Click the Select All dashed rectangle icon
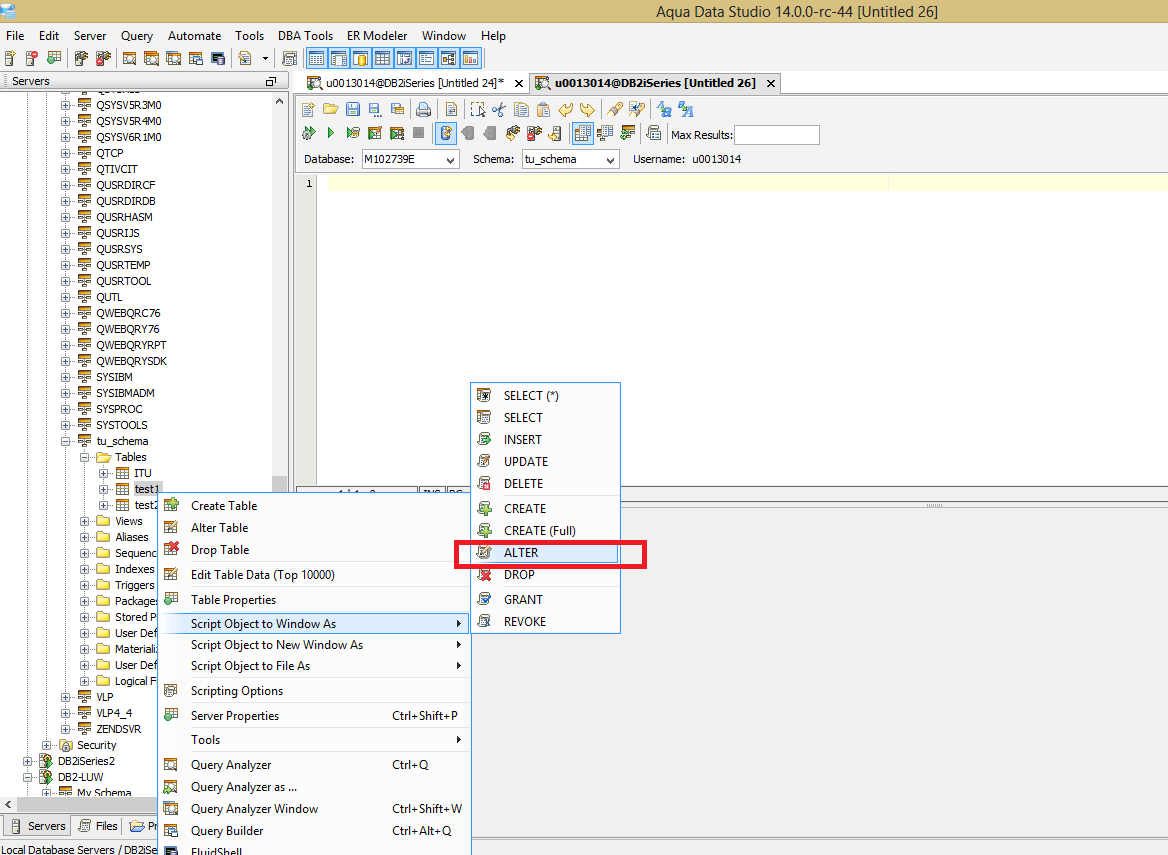Viewport: 1168px width, 855px height. pyautogui.click(x=477, y=110)
